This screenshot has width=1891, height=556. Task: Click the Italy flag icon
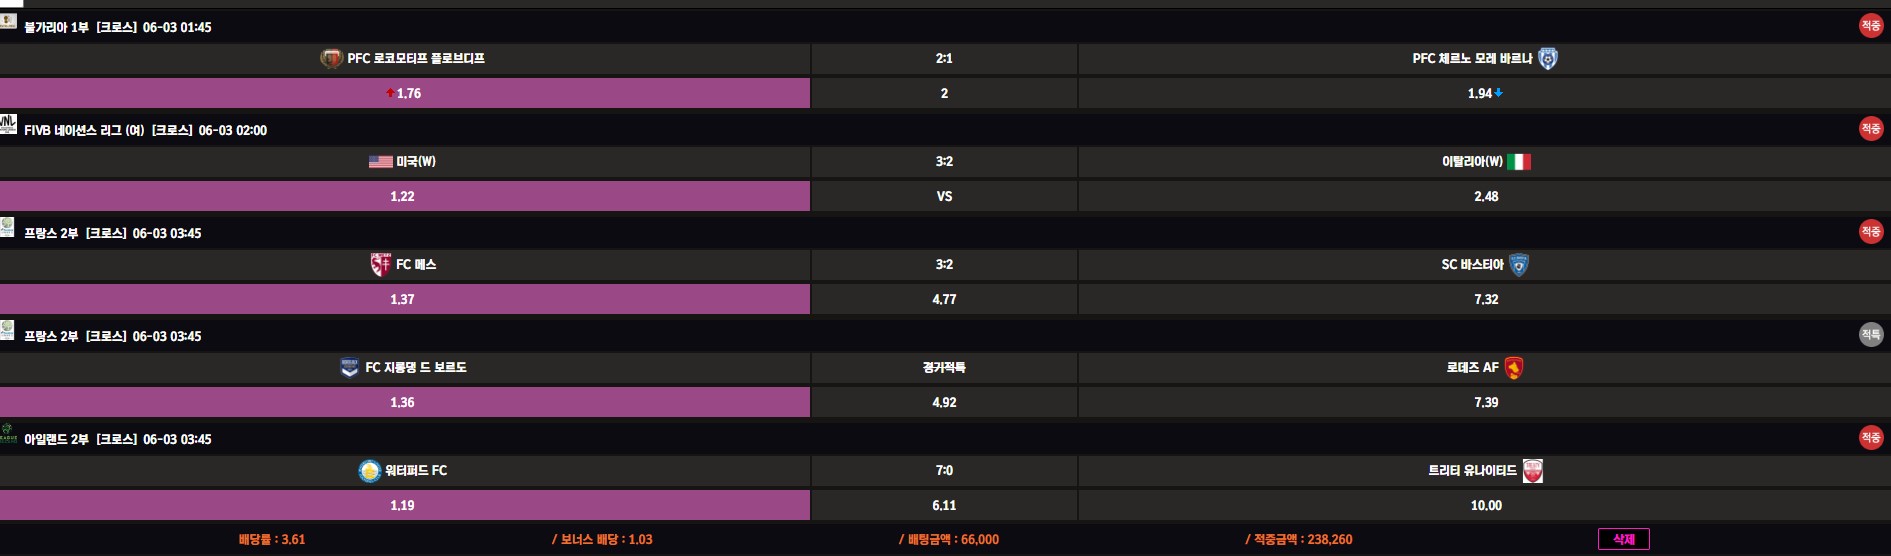[1519, 162]
